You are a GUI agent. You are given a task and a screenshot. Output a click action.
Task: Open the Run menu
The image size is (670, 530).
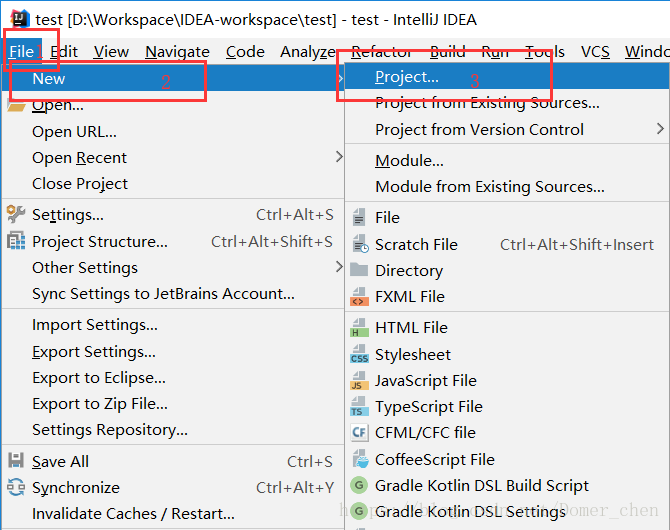point(495,52)
